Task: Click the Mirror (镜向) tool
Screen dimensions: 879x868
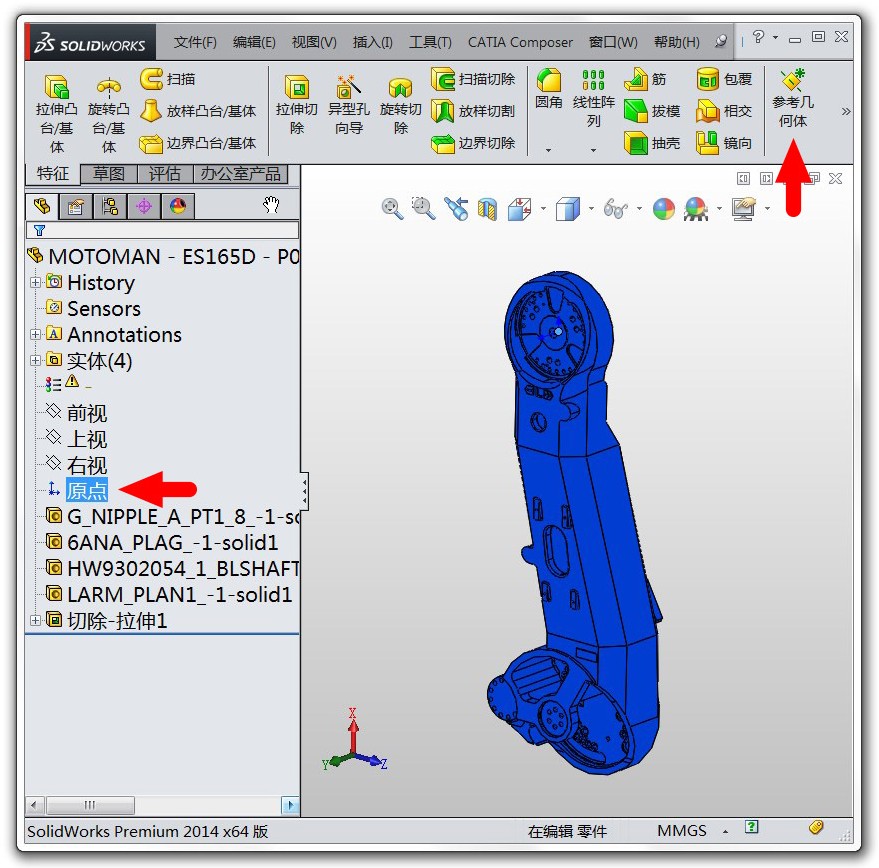Action: (723, 144)
